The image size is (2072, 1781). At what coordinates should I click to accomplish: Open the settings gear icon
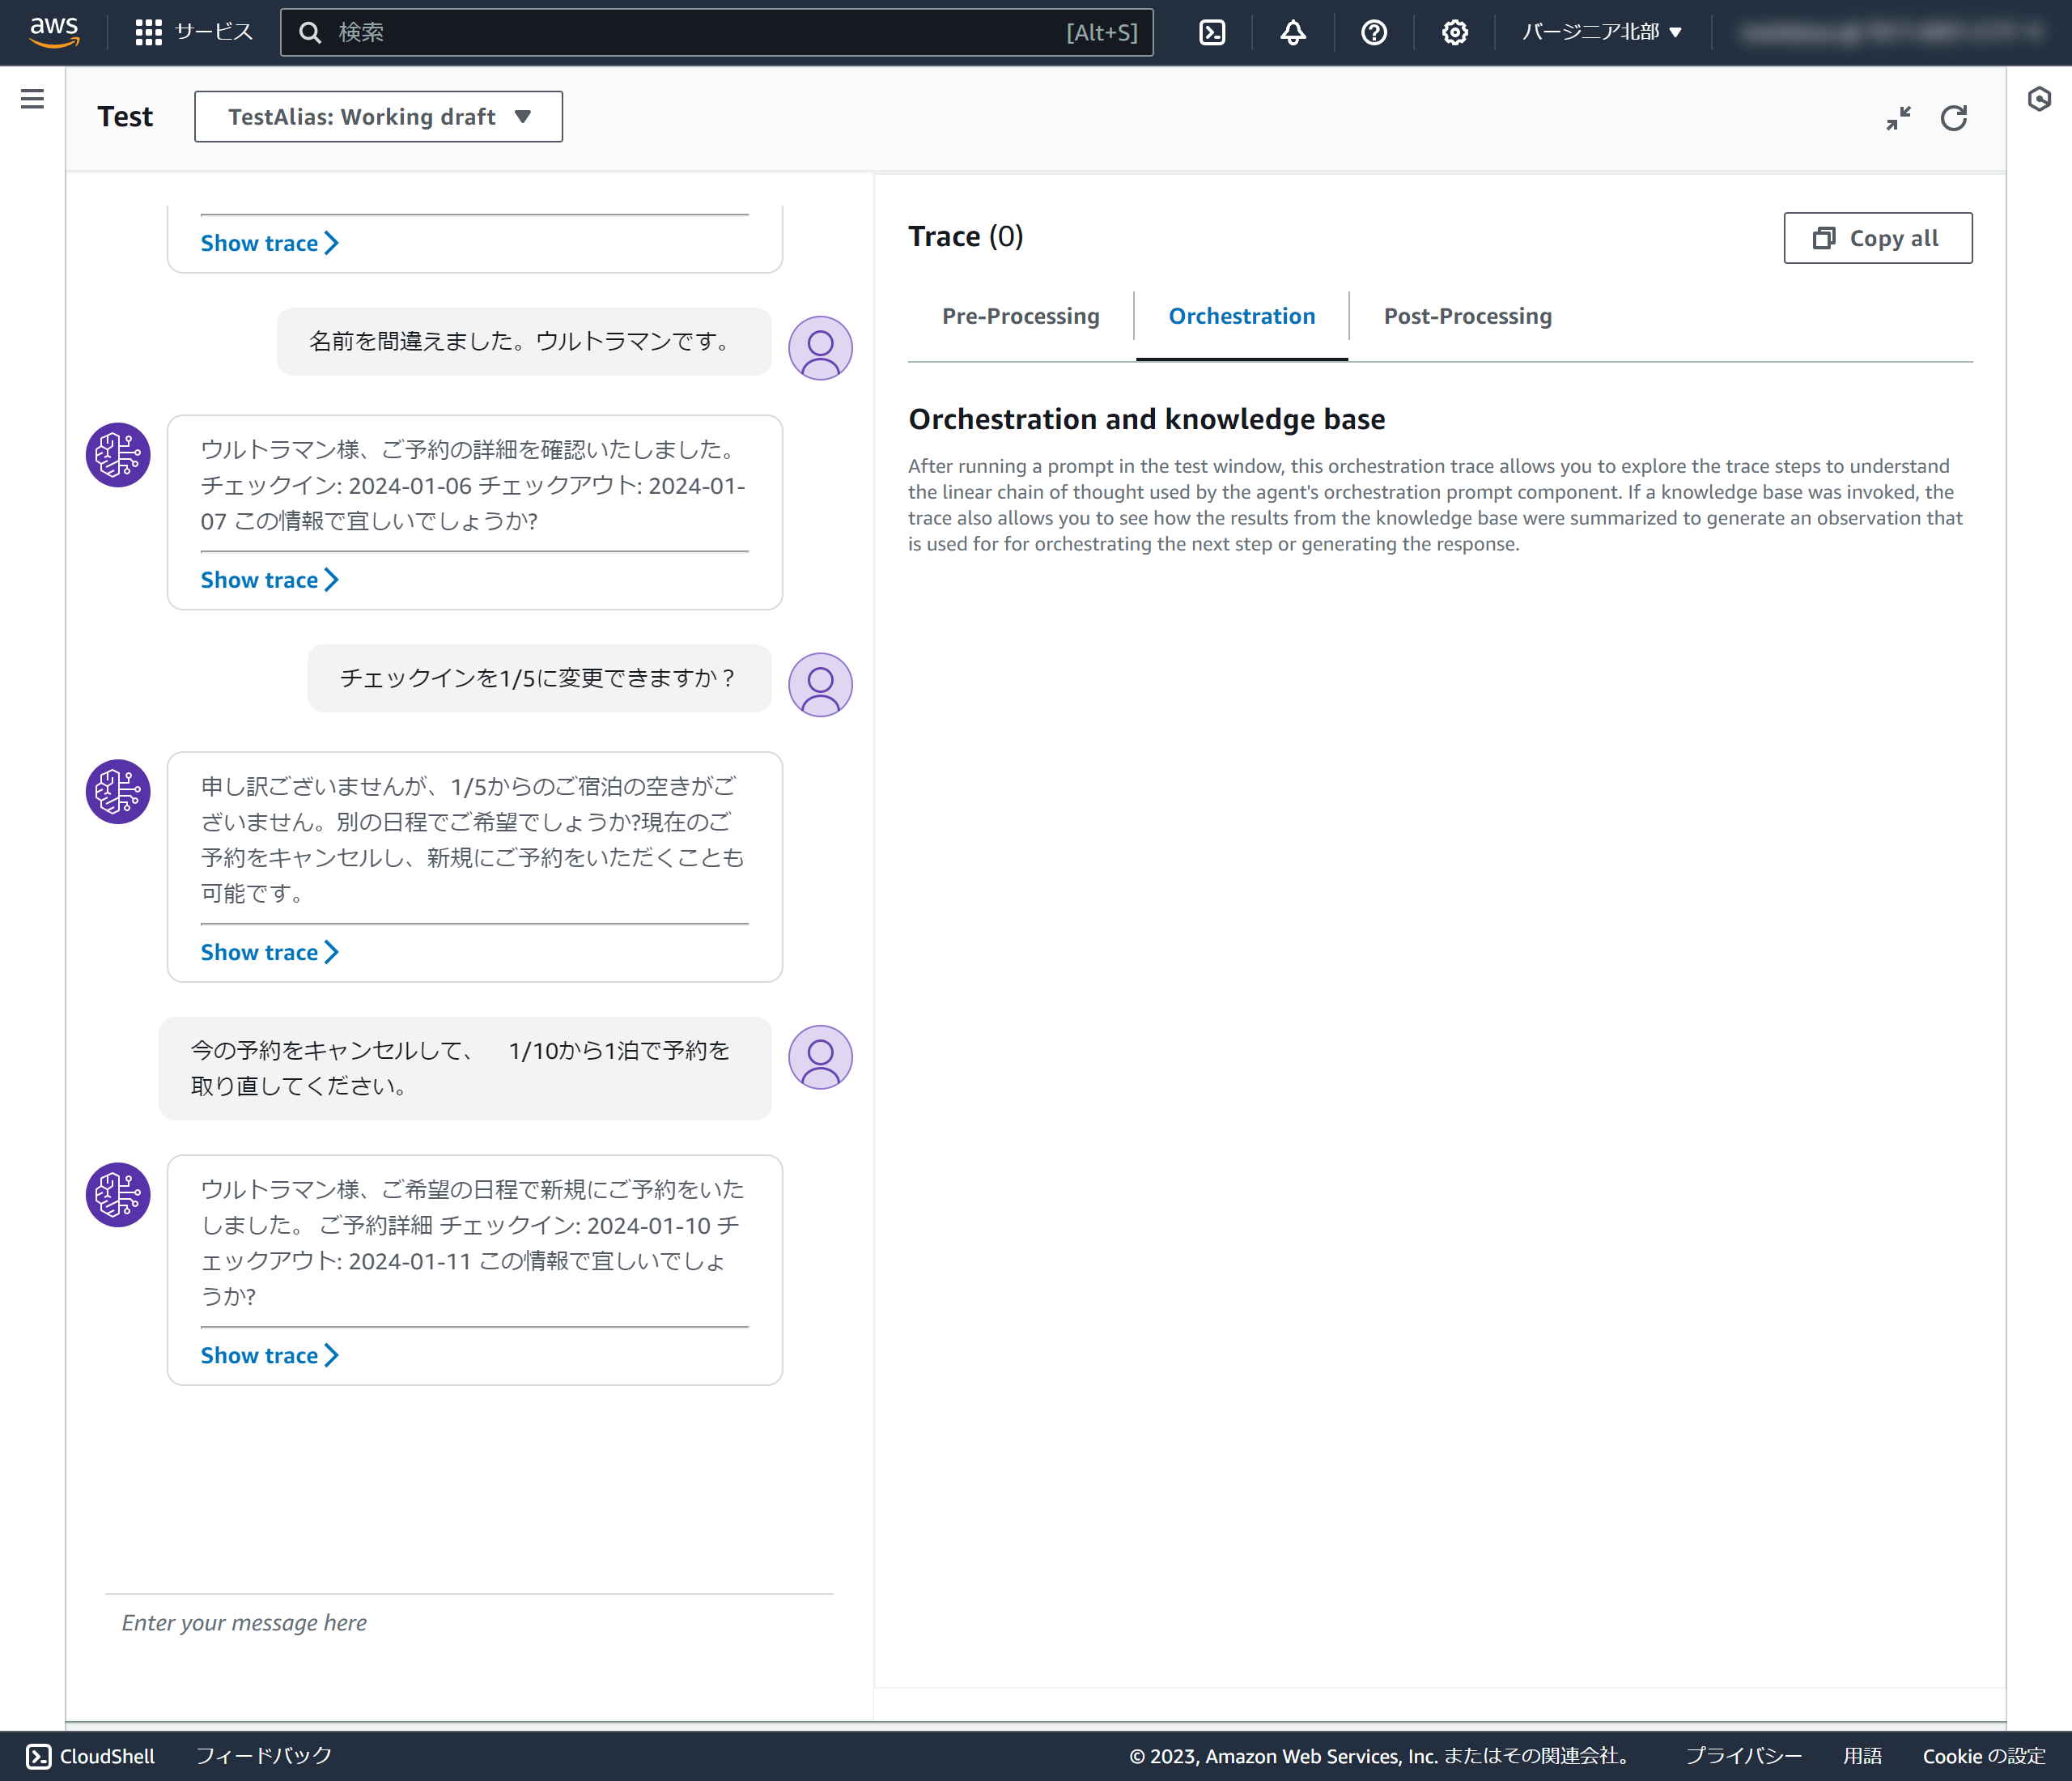(1455, 32)
